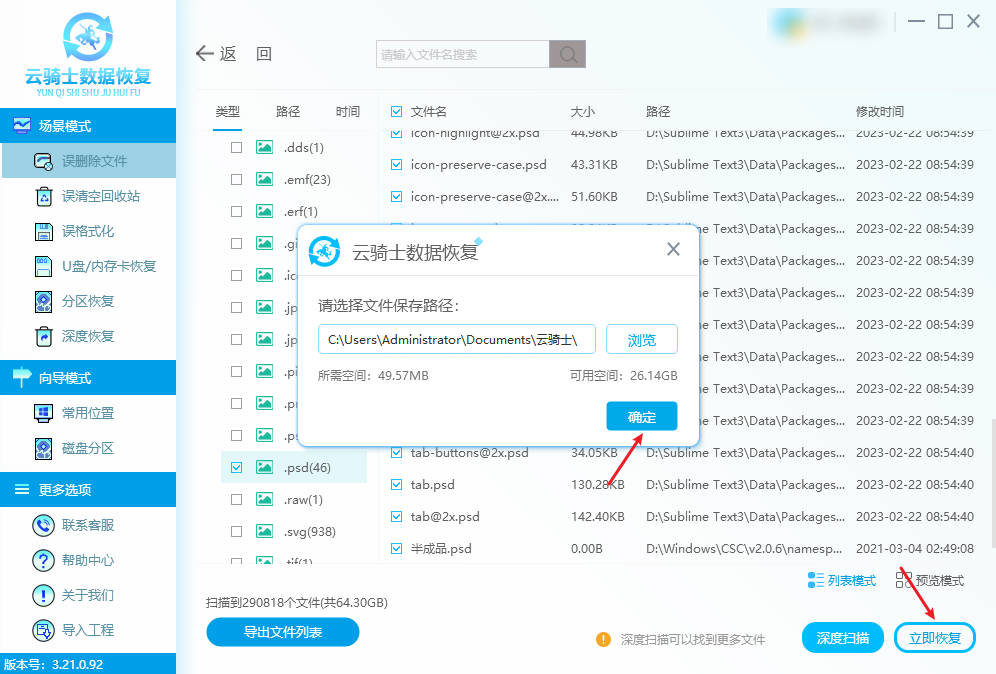Click 云骑士数据恢复 logo in sidebar
This screenshot has height=674, width=996.
pyautogui.click(x=88, y=55)
